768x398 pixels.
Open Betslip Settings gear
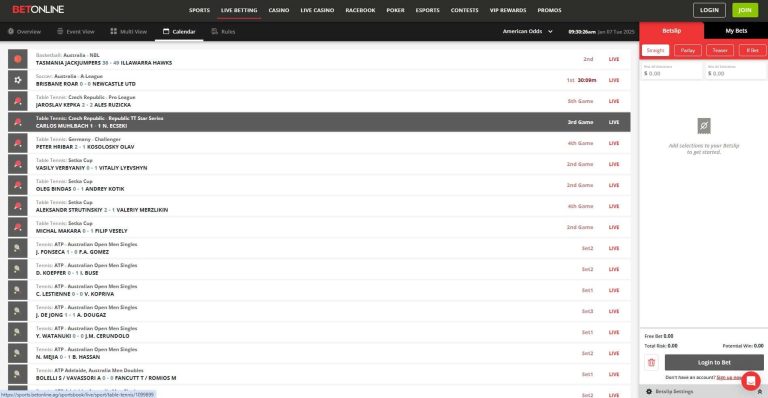click(649, 392)
